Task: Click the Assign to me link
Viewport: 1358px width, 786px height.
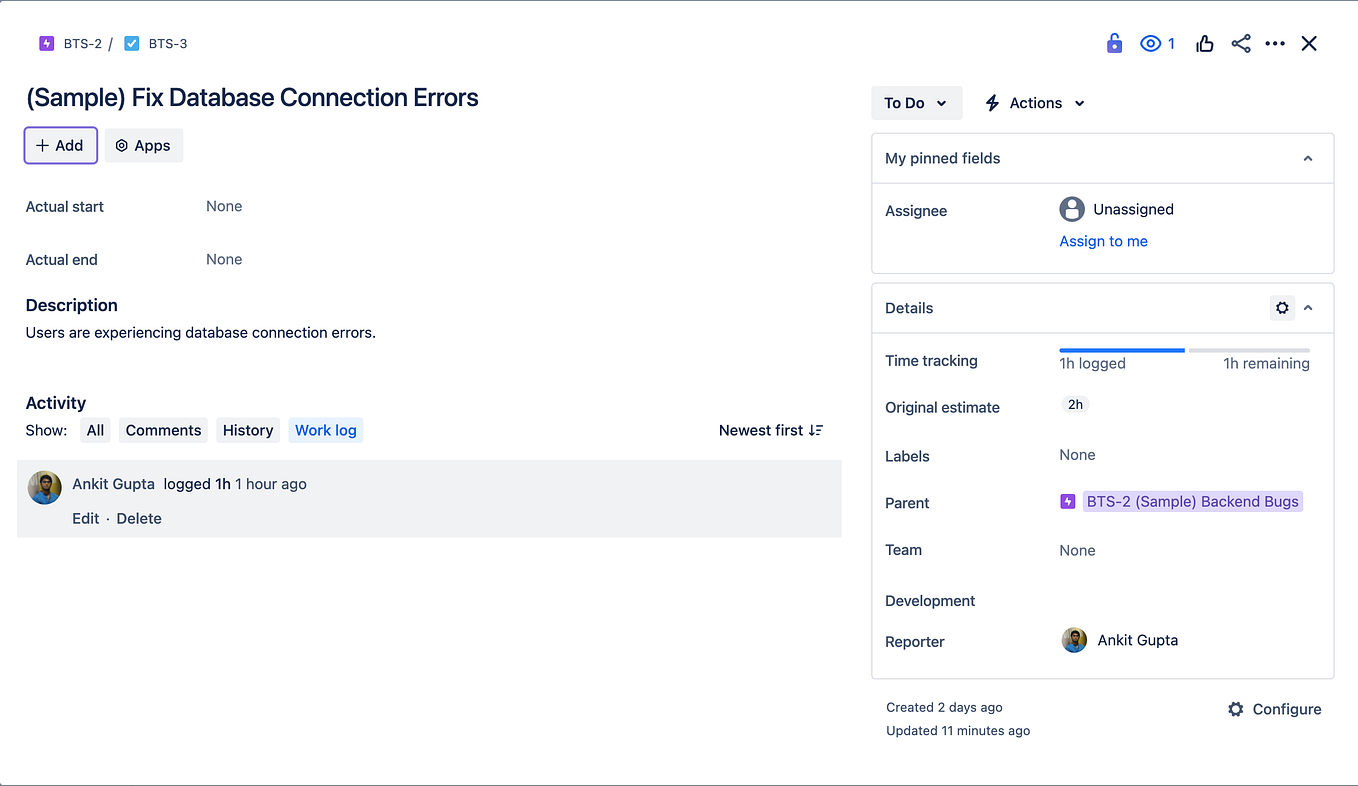Action: [x=1103, y=241]
